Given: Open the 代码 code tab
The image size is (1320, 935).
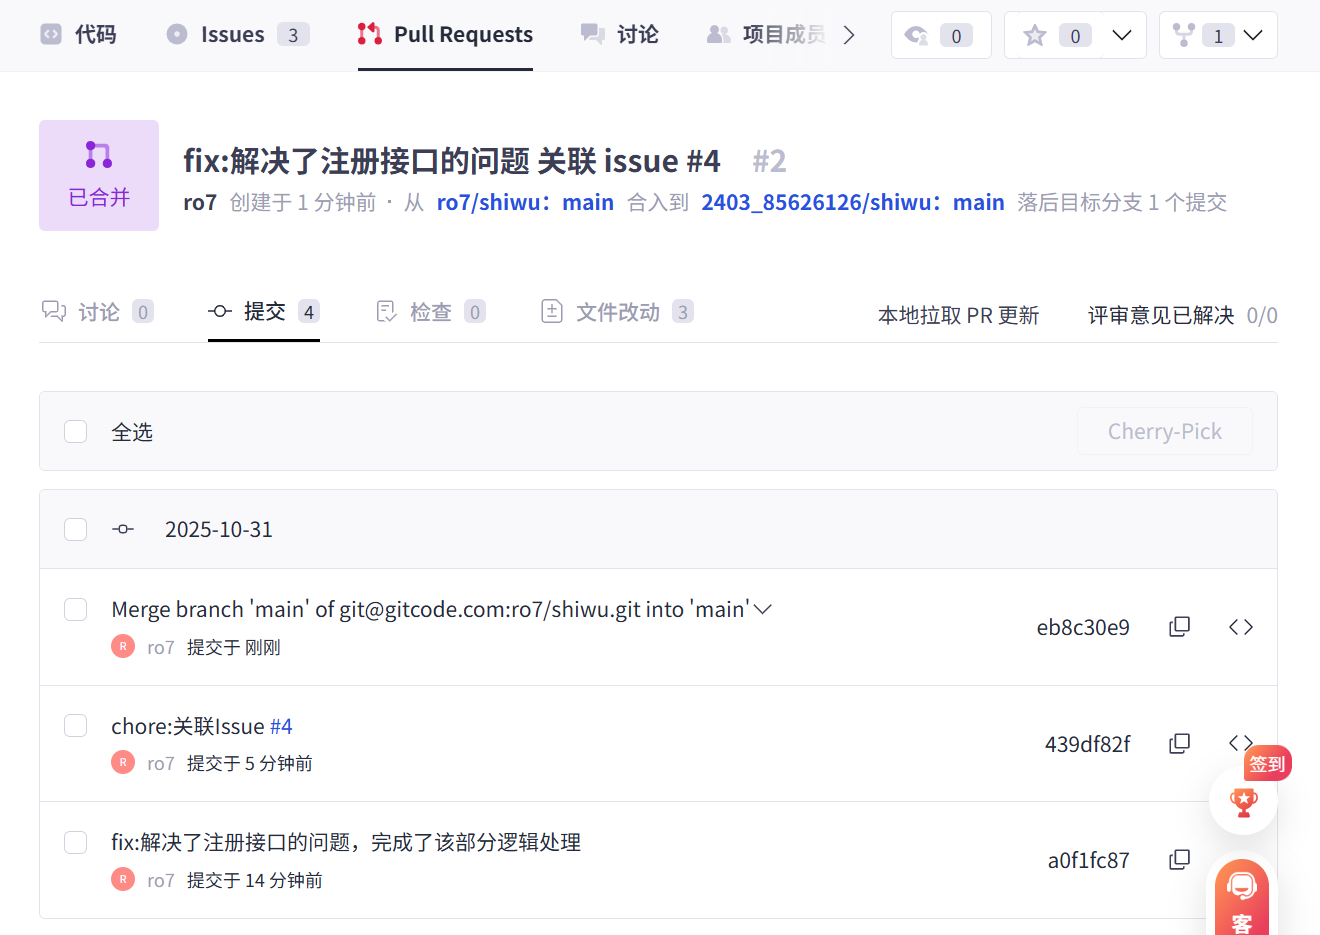Looking at the screenshot, I should [x=78, y=35].
